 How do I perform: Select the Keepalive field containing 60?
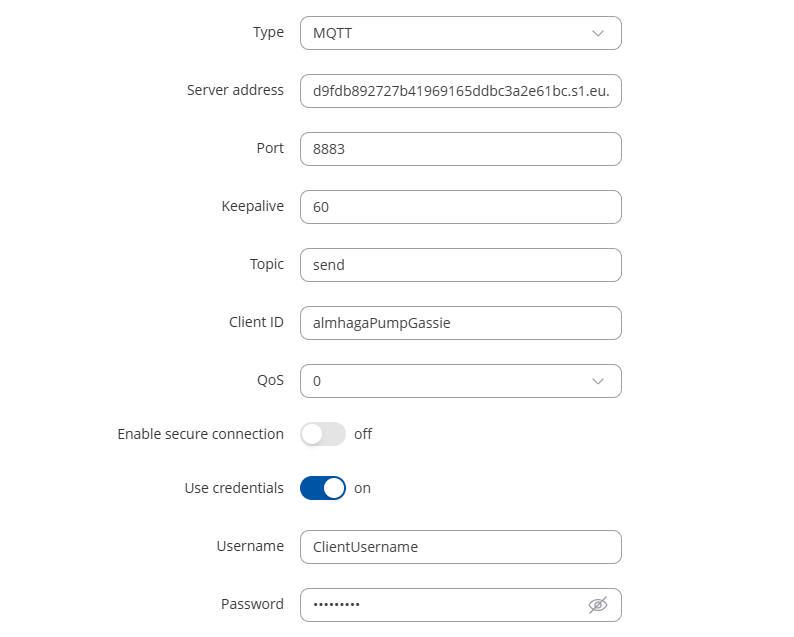coord(460,207)
